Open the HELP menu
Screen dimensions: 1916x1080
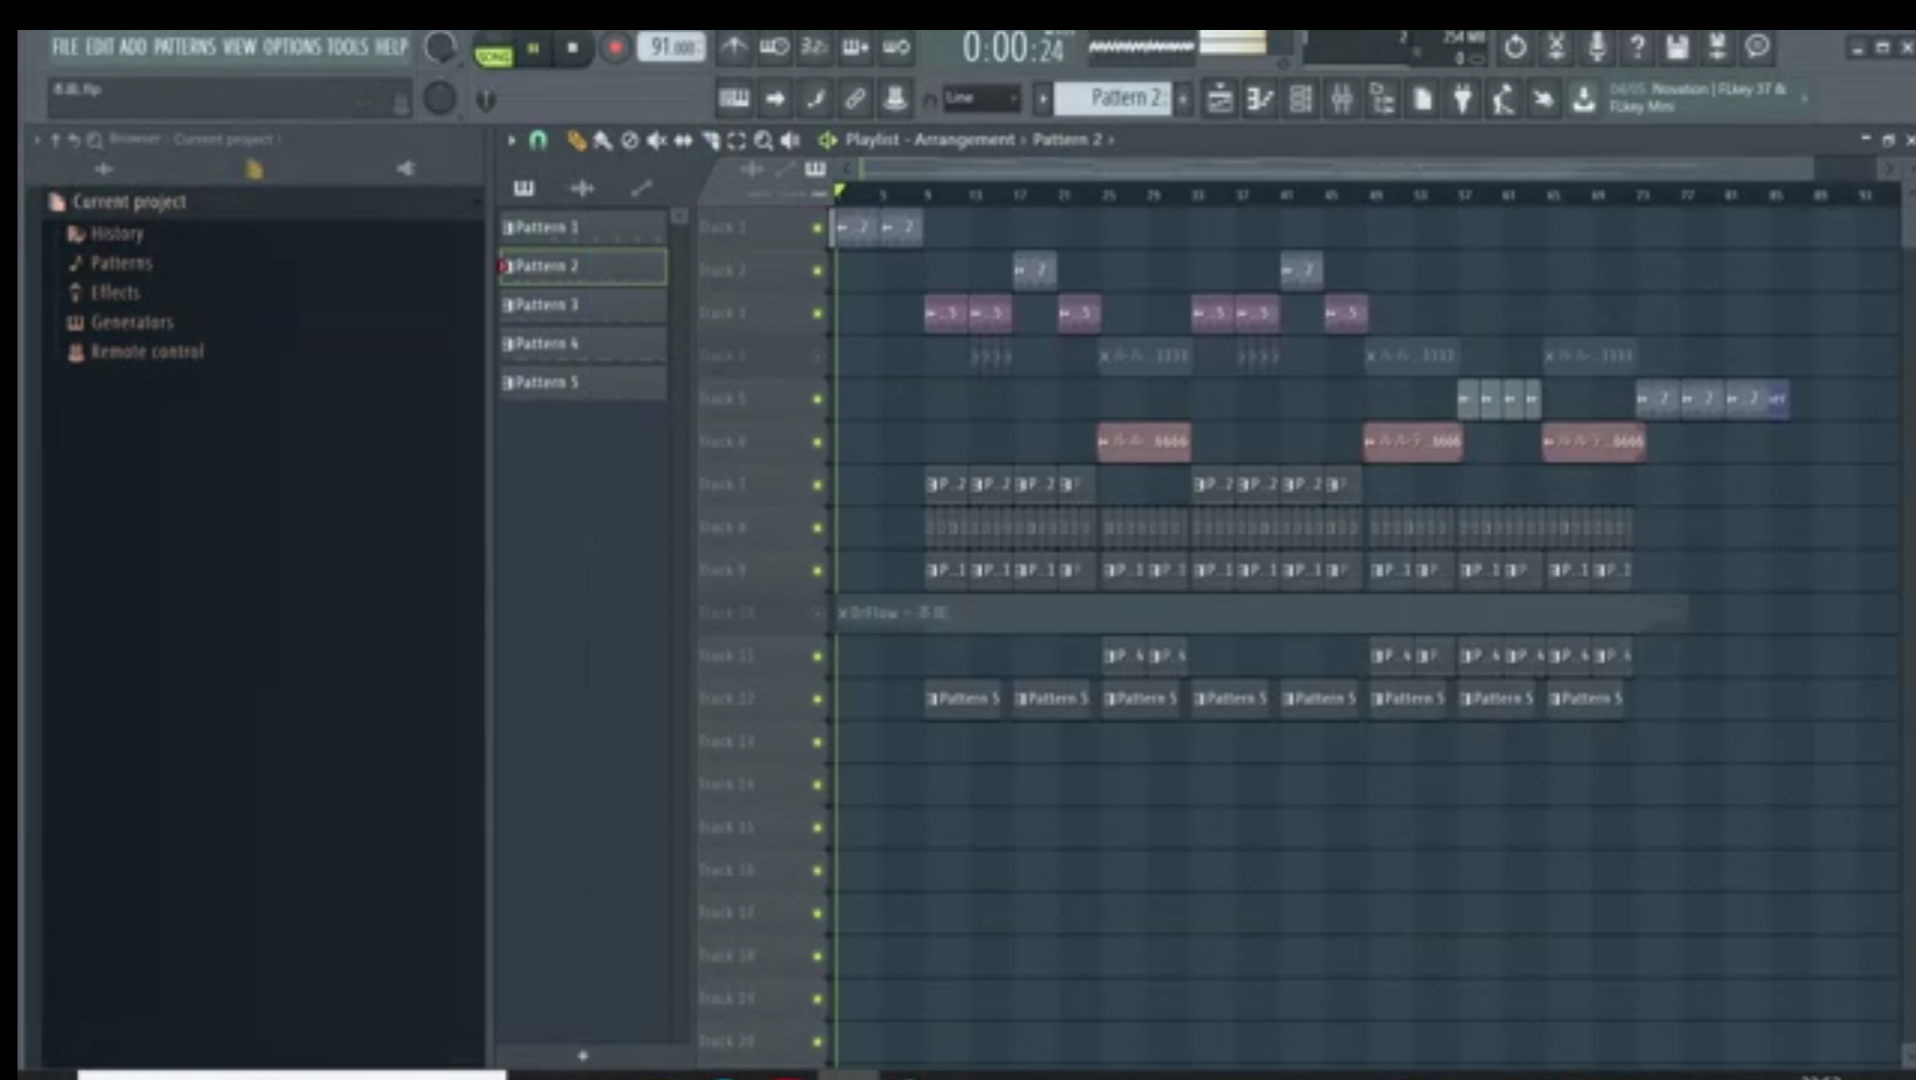(x=391, y=47)
